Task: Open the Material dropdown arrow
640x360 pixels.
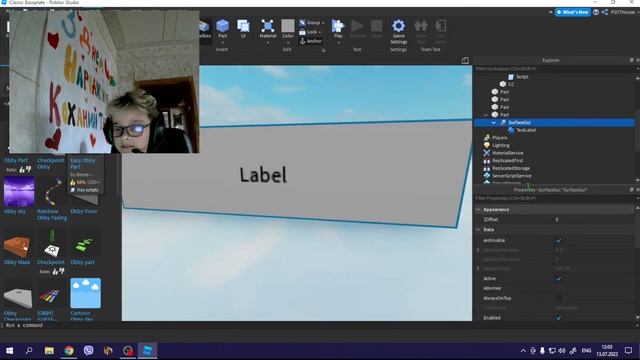Action: [x=268, y=42]
